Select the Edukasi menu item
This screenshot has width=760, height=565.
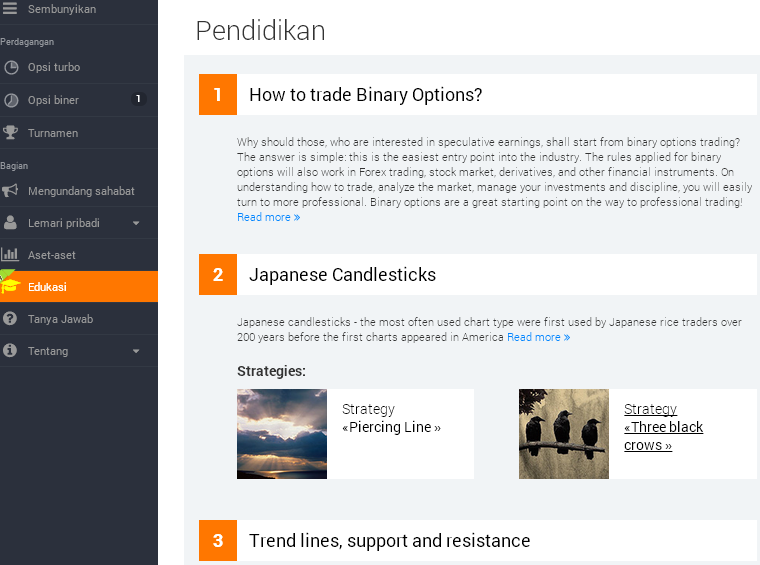tap(79, 287)
